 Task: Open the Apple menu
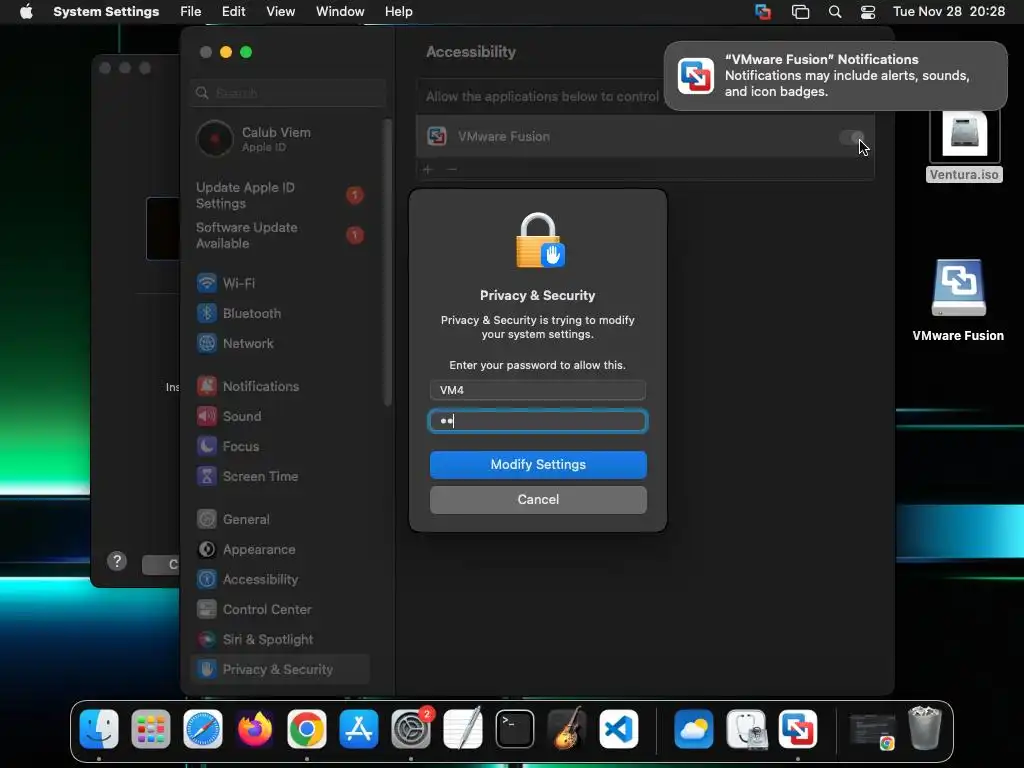click(x=26, y=12)
